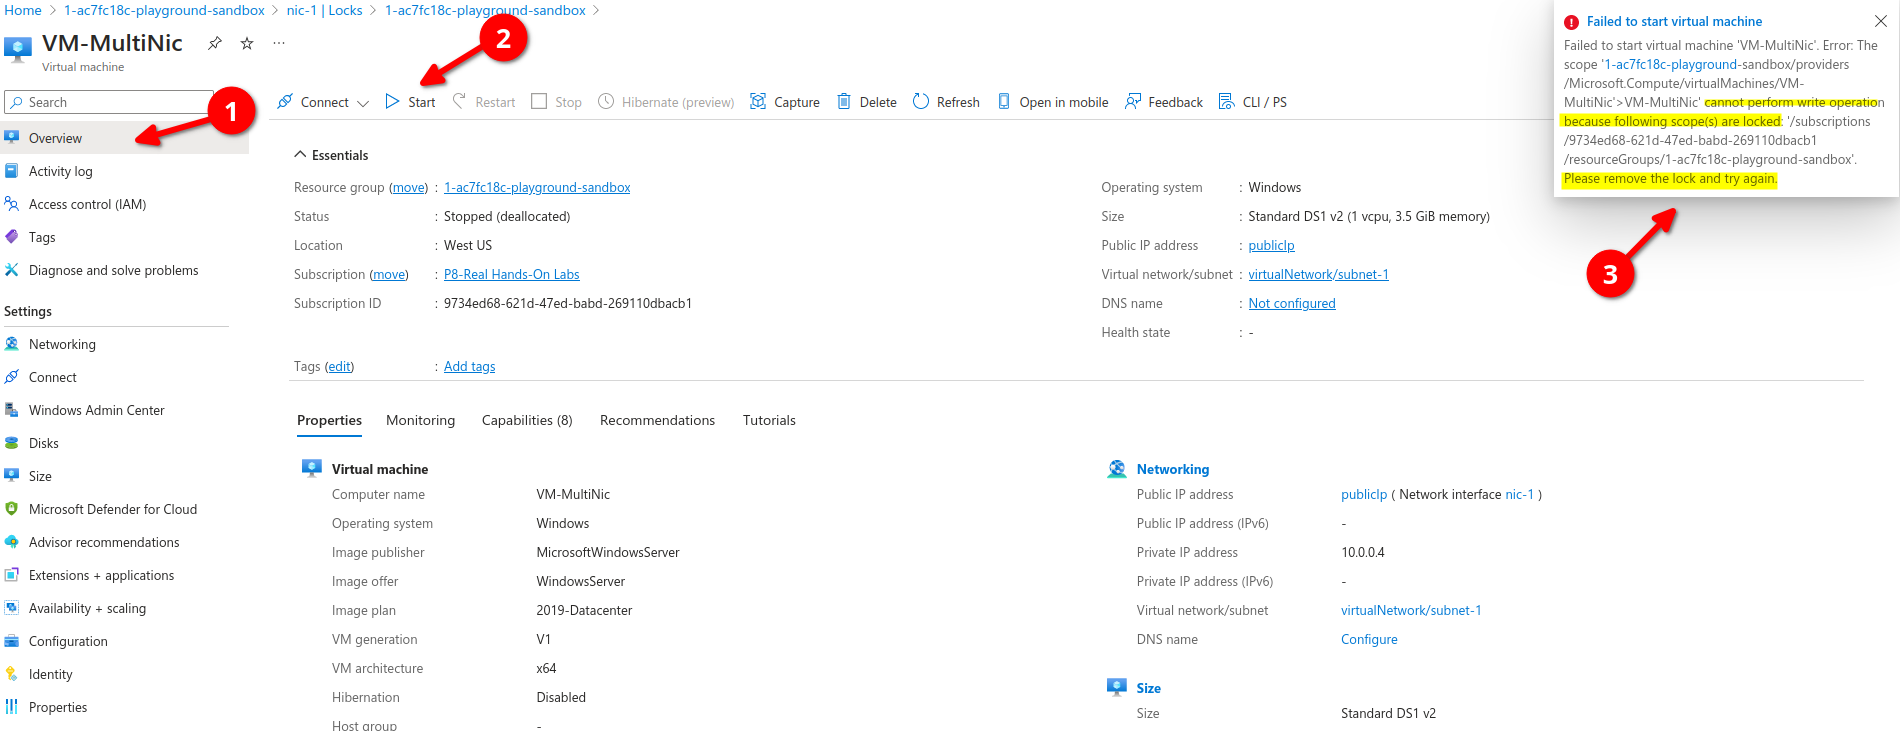Image resolution: width=1900 pixels, height=731 pixels.
Task: Click the Capture icon in toolbar
Action: click(x=758, y=102)
